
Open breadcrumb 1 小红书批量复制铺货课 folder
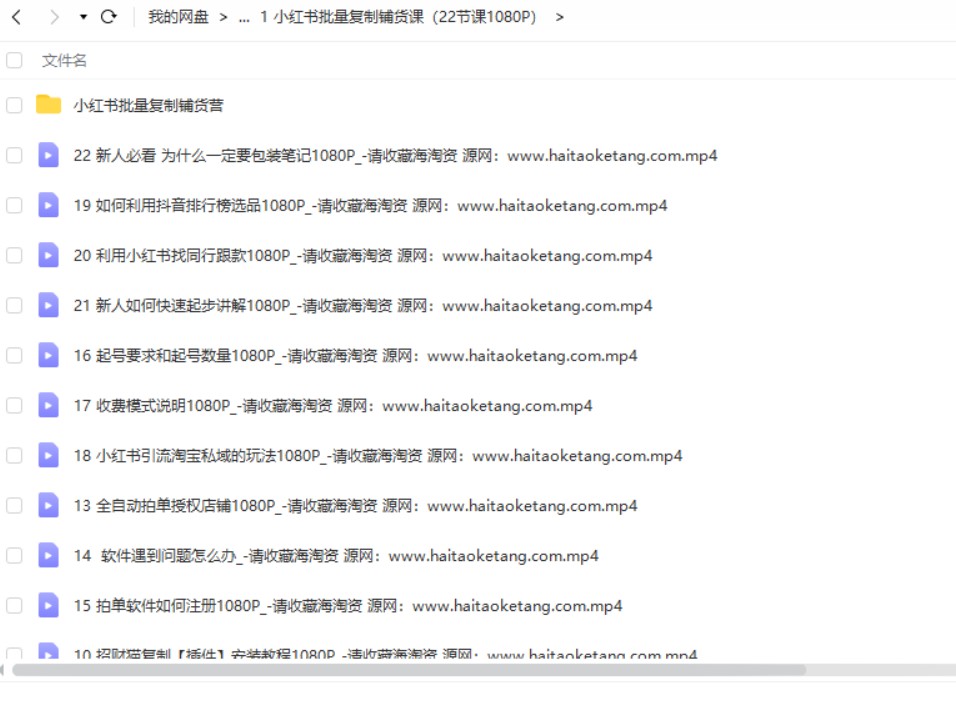398,17
